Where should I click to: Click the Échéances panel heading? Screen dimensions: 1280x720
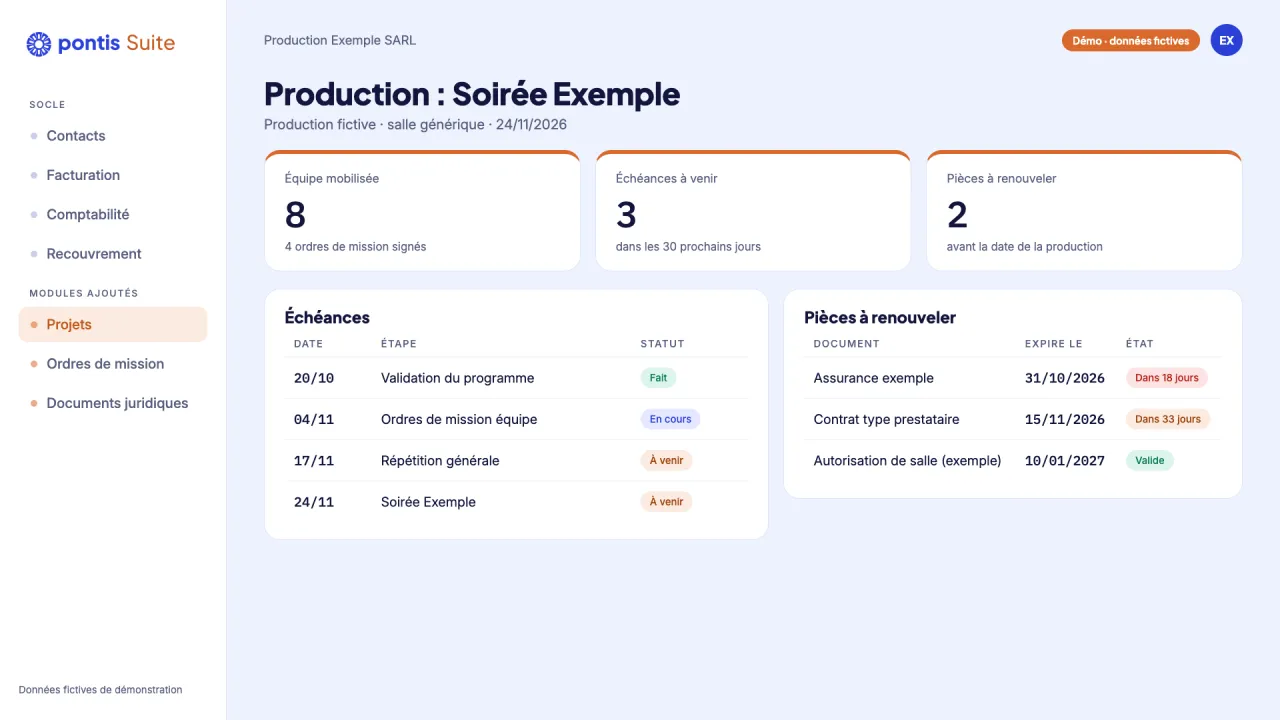(x=327, y=317)
